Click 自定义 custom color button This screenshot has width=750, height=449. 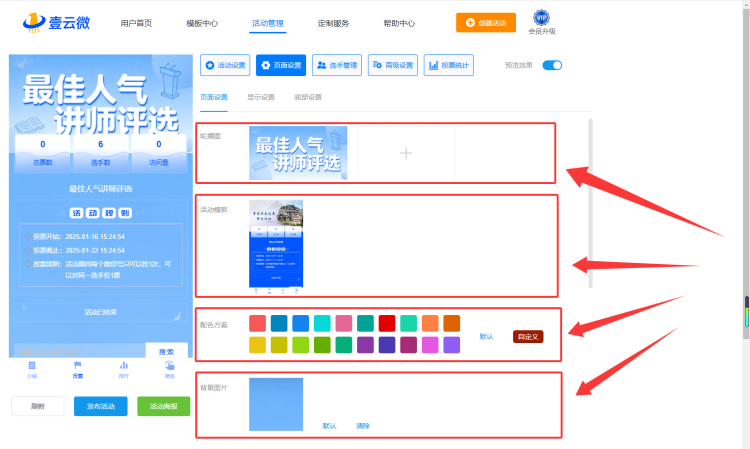coord(528,337)
